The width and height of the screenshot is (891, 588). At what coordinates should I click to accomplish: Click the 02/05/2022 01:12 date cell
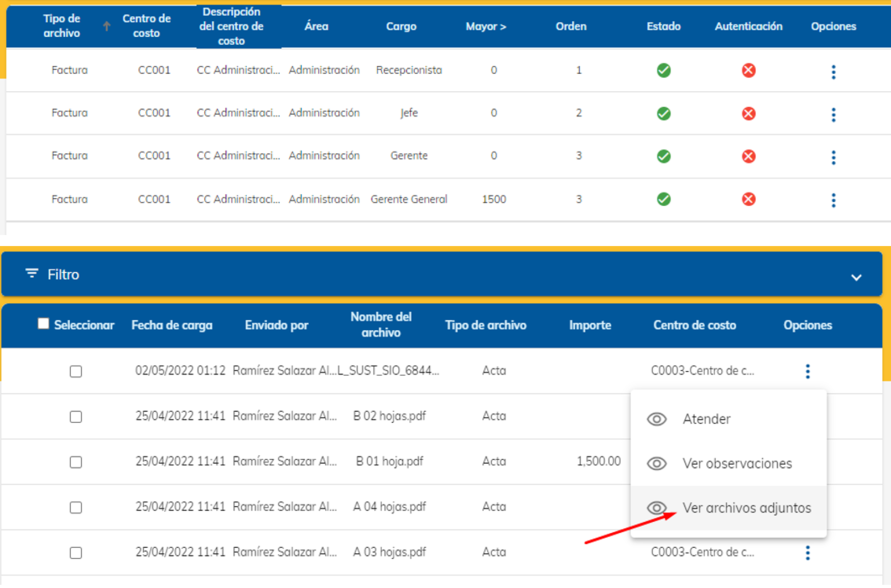[180, 371]
